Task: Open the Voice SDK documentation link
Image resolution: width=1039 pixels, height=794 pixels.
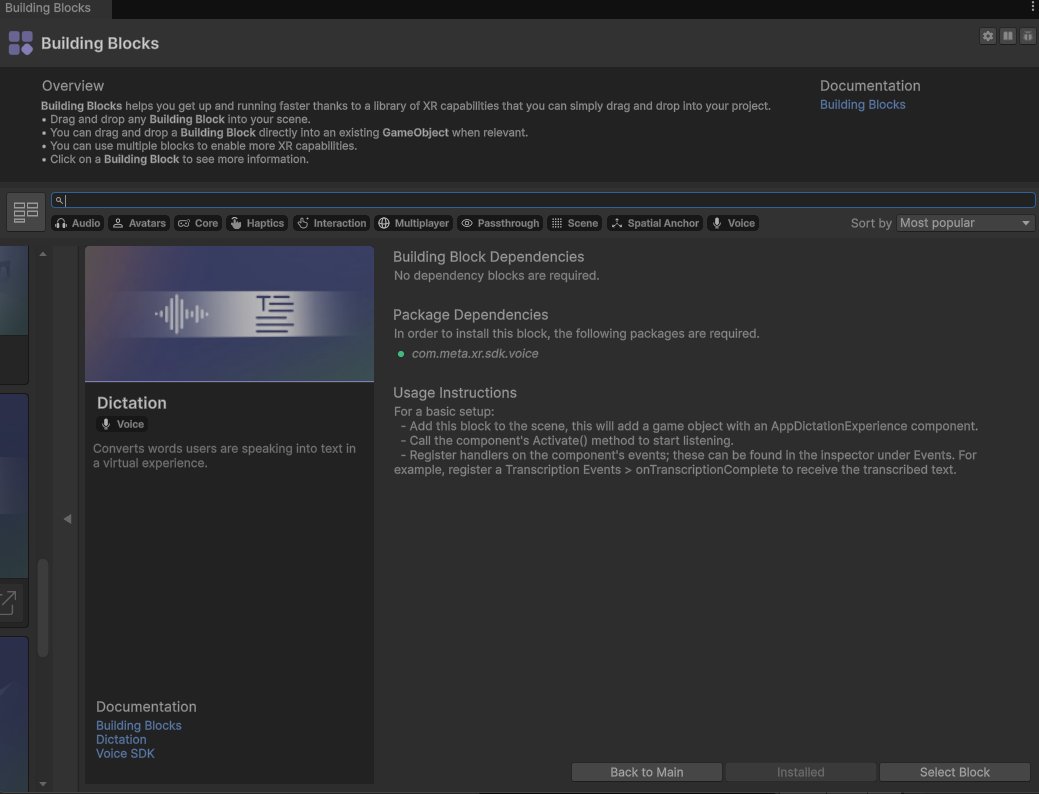Action: [x=125, y=753]
